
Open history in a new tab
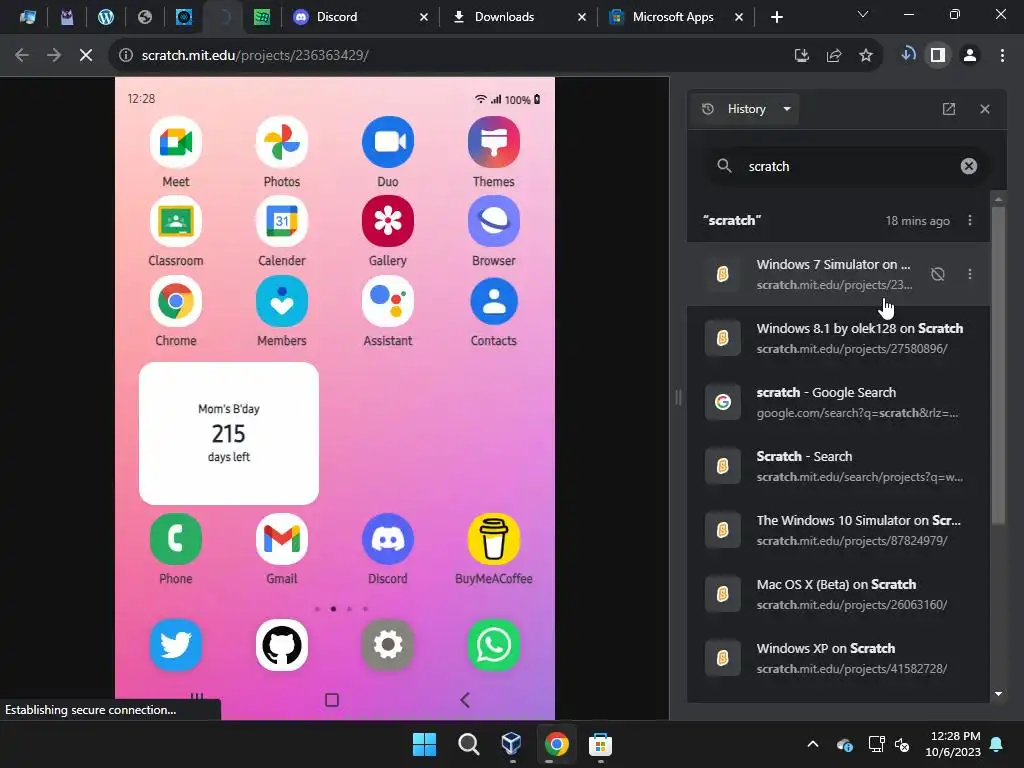(x=949, y=109)
